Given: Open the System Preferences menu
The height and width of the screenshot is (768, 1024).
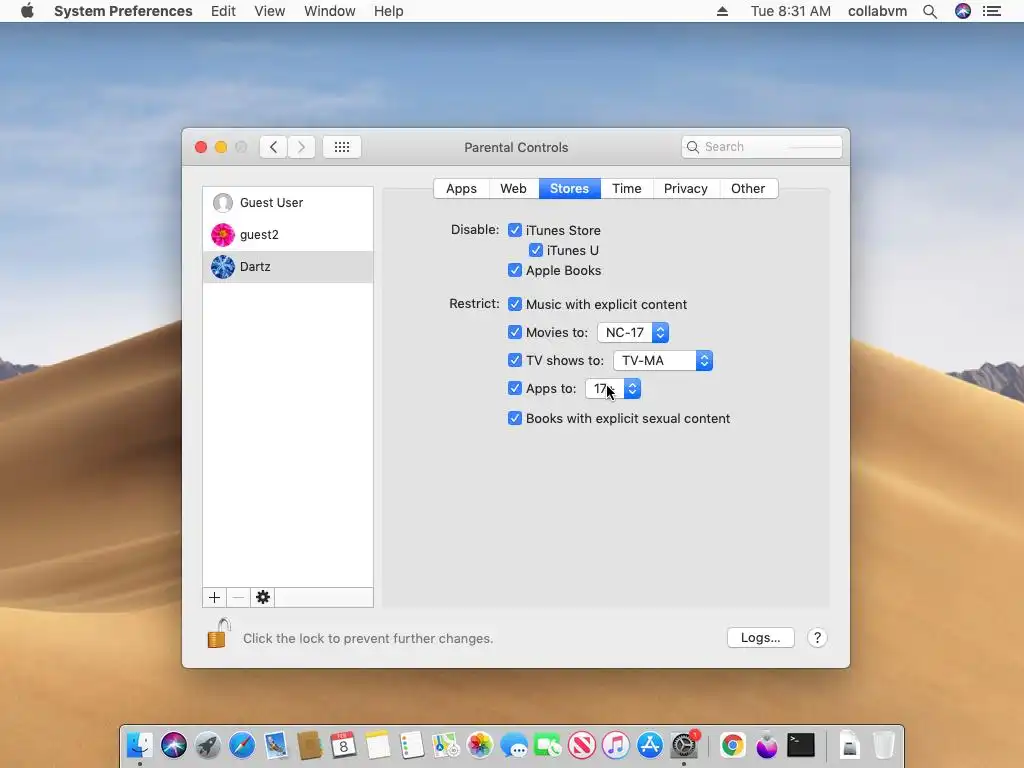Looking at the screenshot, I should click(x=123, y=11).
